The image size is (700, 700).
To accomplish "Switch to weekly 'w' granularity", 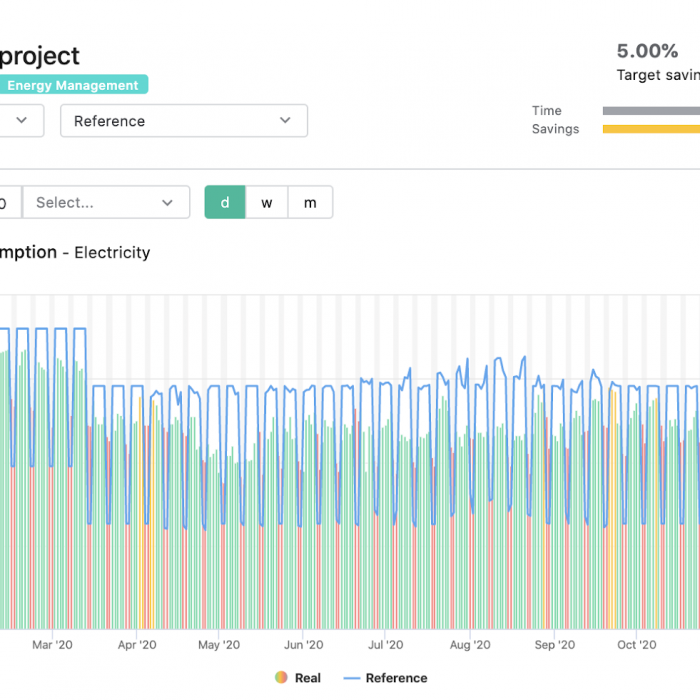I will [267, 202].
